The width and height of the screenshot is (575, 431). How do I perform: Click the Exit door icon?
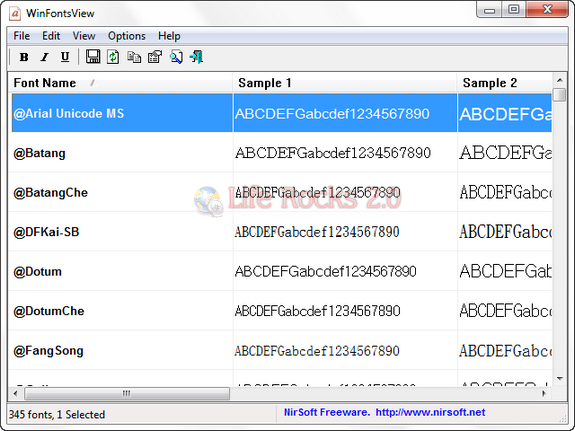197,57
